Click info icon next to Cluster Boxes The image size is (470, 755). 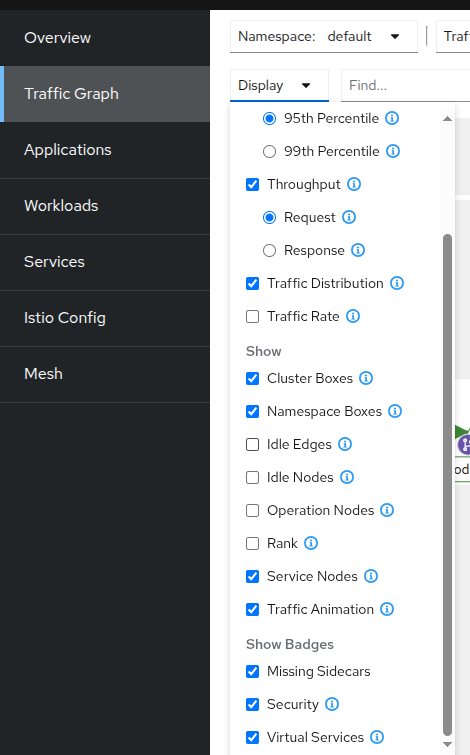[366, 378]
